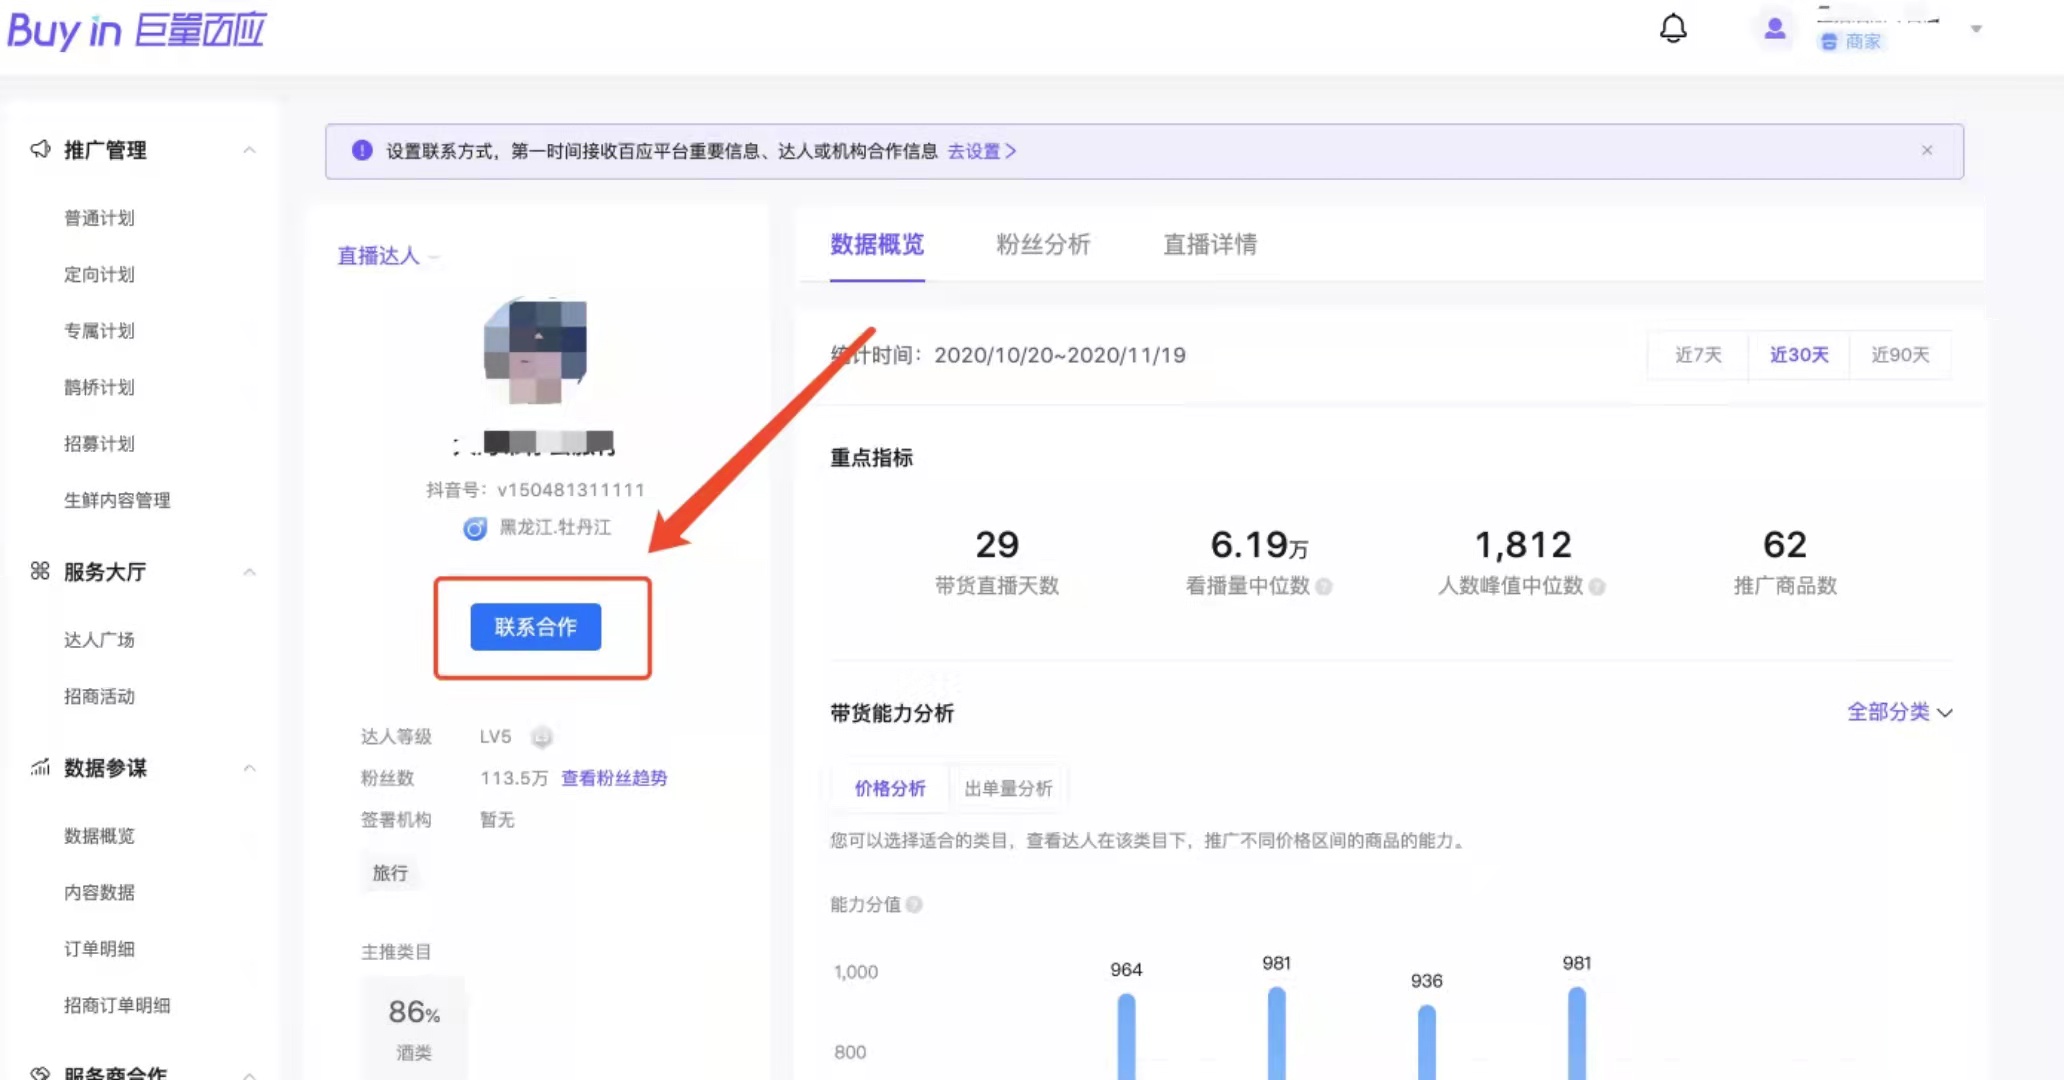Open the notification bell

click(x=1673, y=28)
